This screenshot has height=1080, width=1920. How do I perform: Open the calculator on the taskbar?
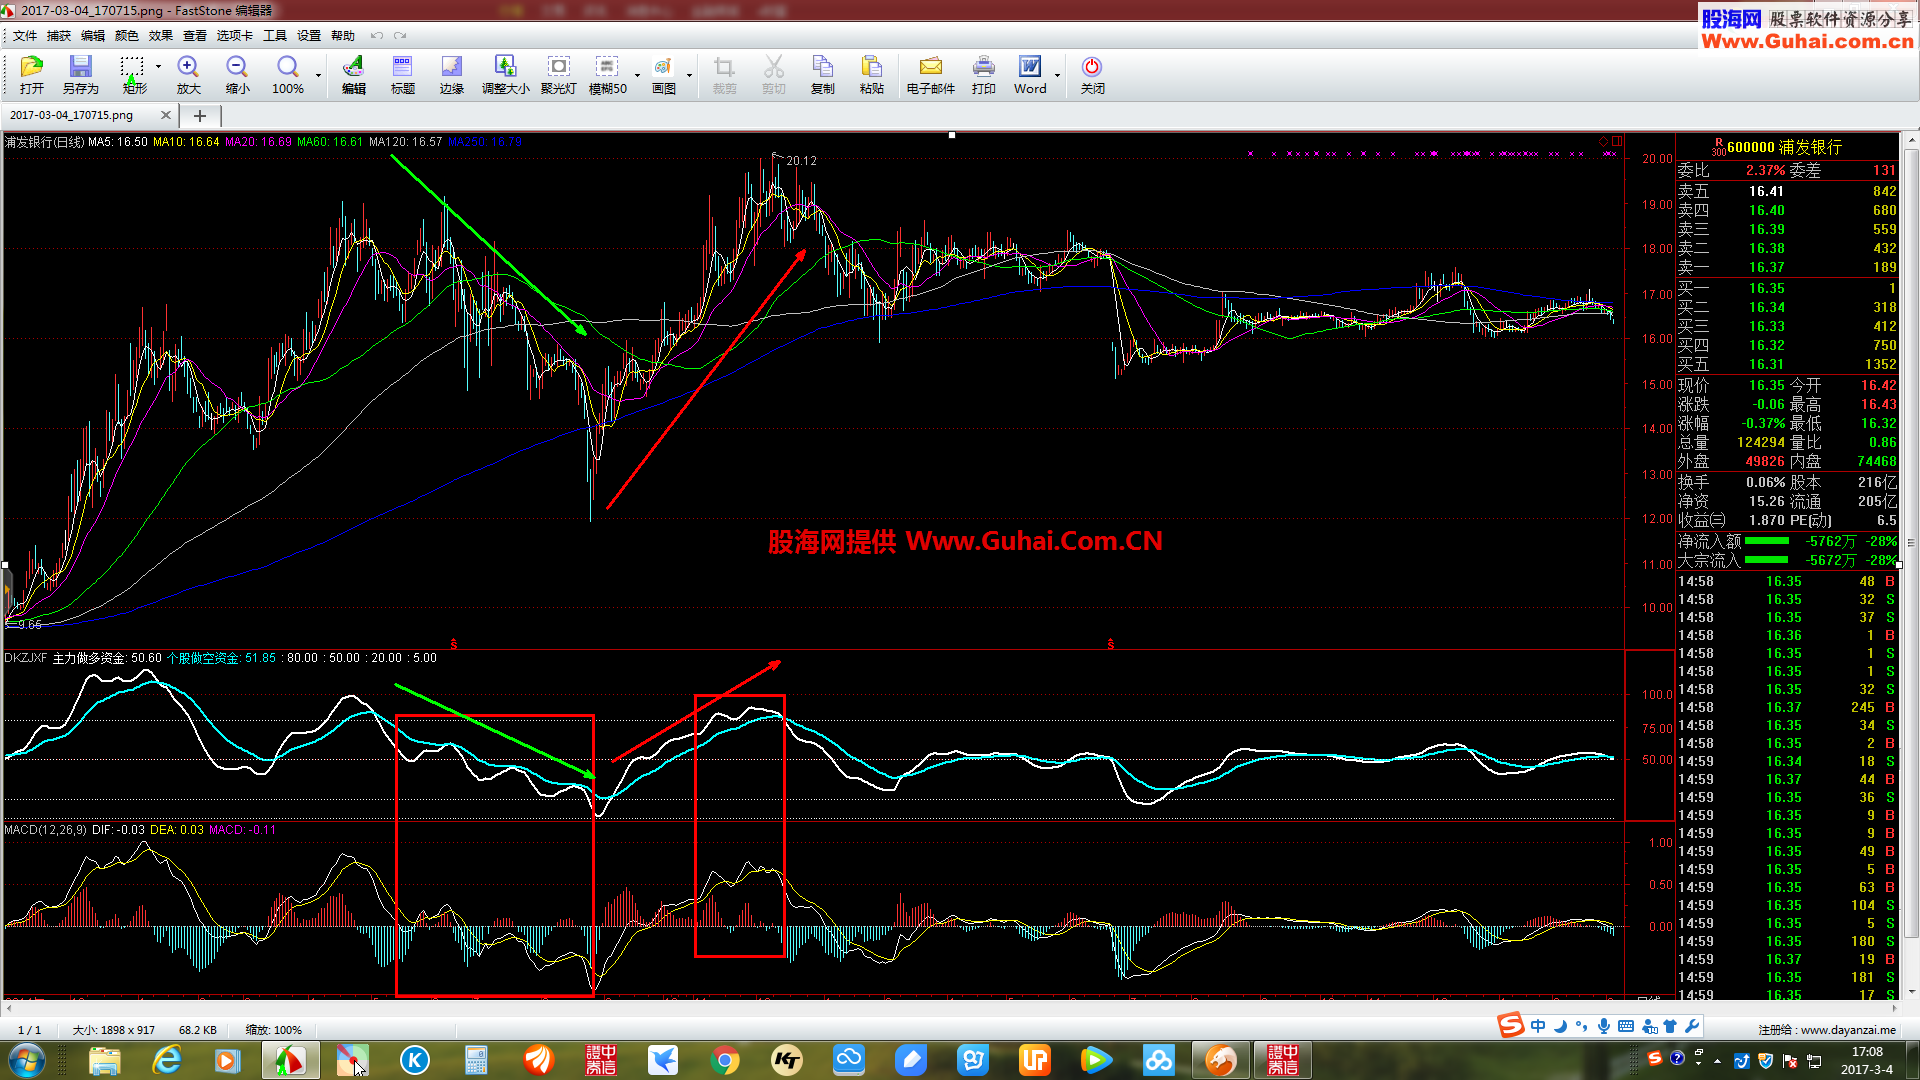pos(476,1060)
